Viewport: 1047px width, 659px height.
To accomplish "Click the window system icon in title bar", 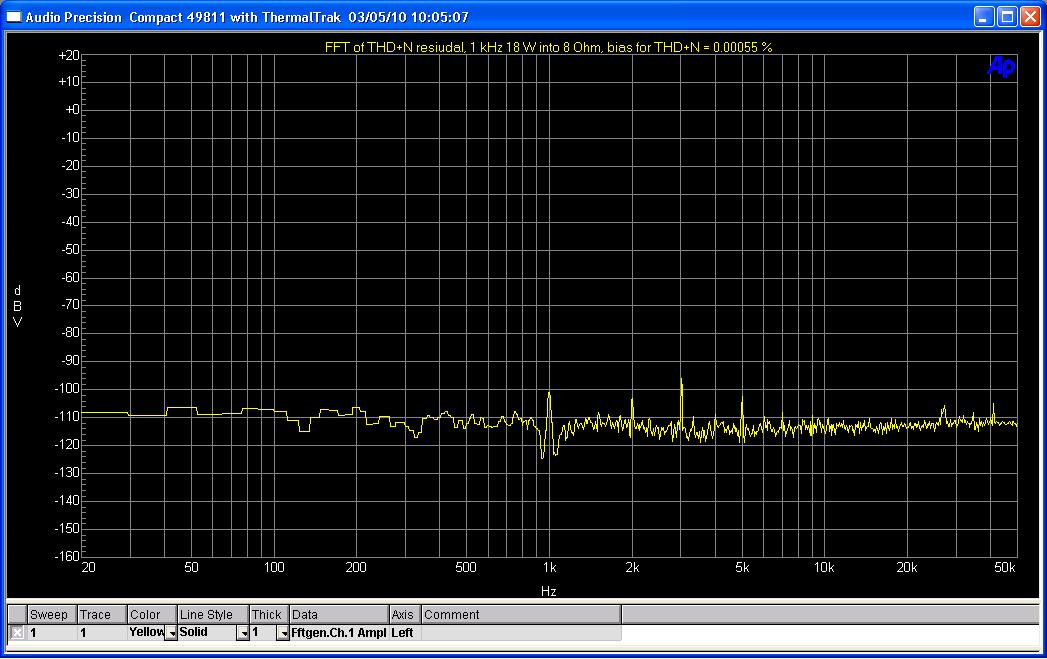I will (13, 17).
